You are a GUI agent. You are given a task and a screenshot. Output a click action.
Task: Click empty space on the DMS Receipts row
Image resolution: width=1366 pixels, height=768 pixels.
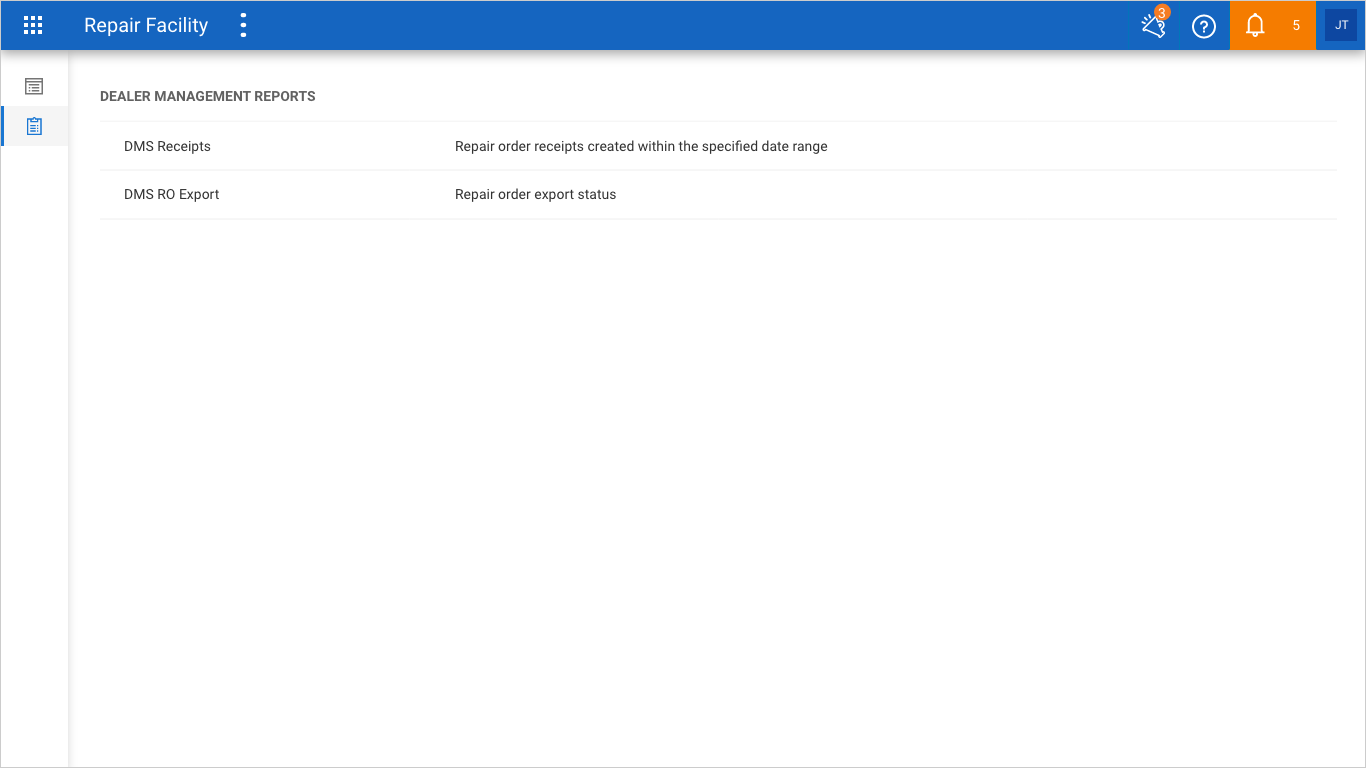tap(1080, 146)
